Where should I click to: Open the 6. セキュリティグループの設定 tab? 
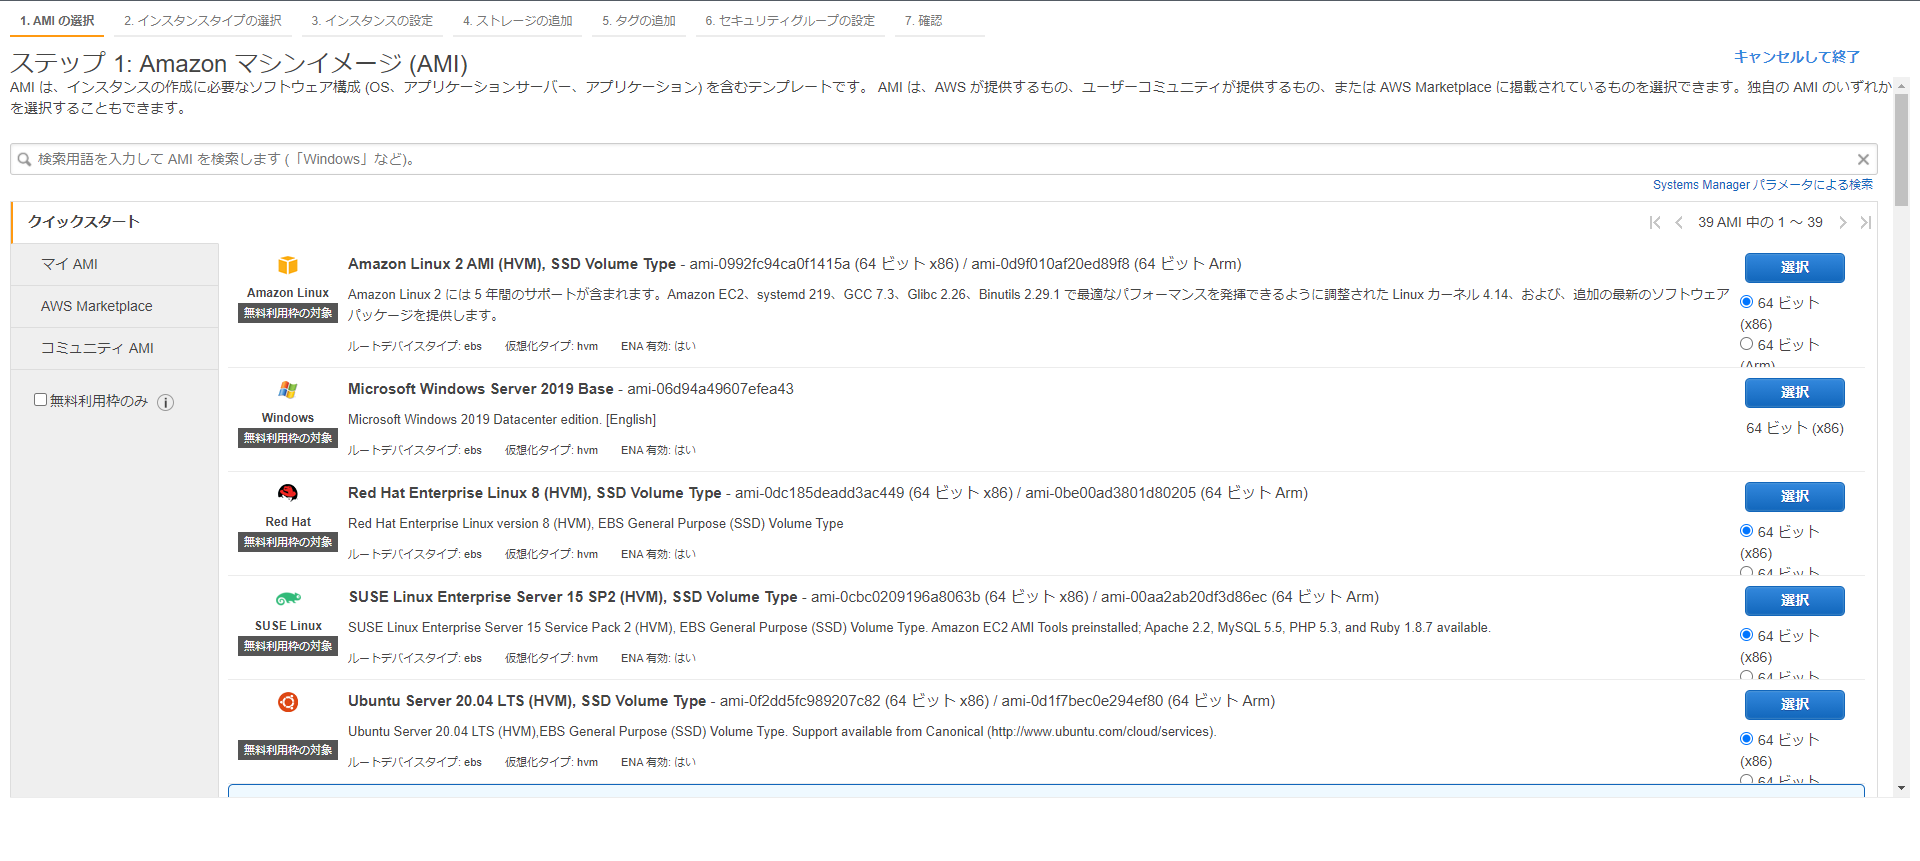[x=790, y=21]
